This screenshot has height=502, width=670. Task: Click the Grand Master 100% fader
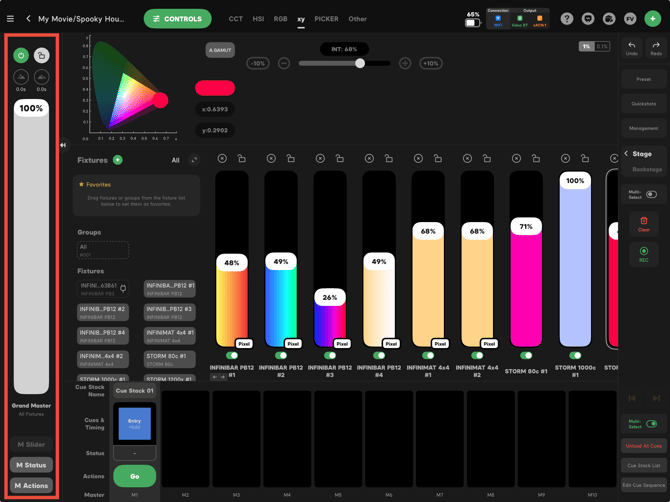pos(31,247)
